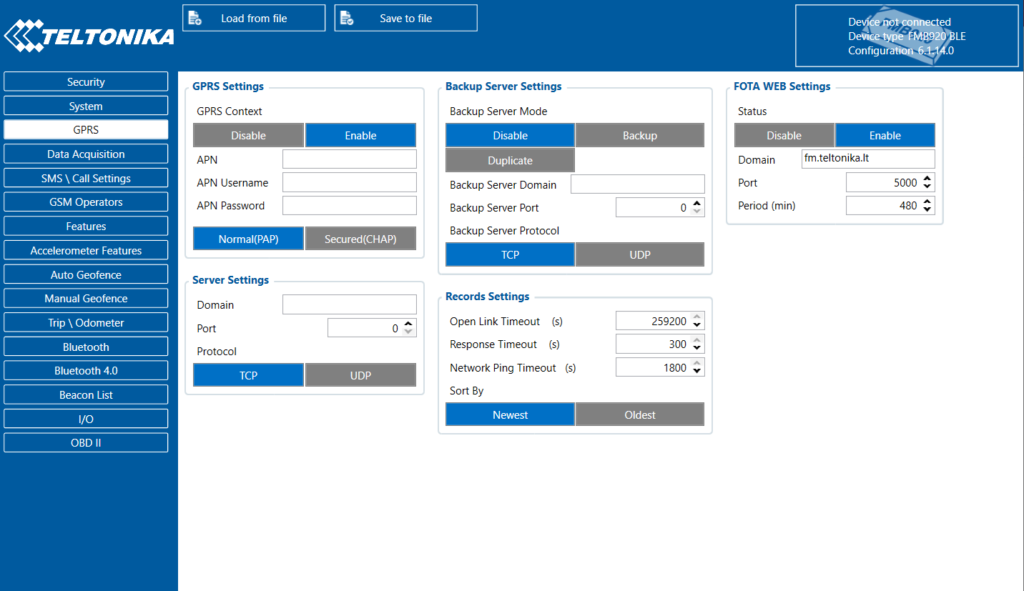Decrease Network Ping Timeout with down arrow
Viewport: 1024px width, 591px height.
point(697,372)
